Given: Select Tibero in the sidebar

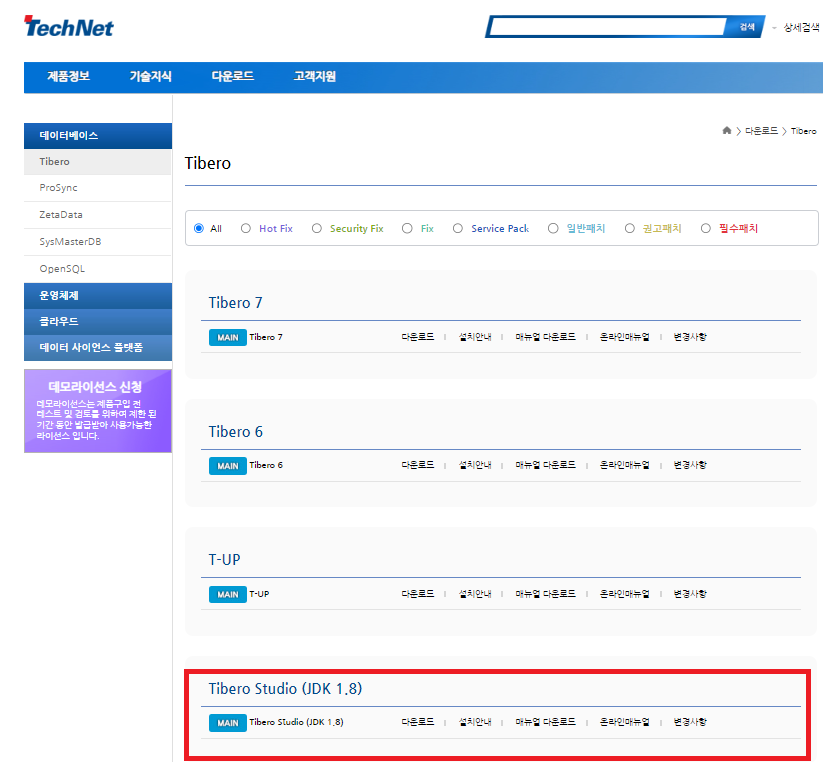Looking at the screenshot, I should (98, 162).
